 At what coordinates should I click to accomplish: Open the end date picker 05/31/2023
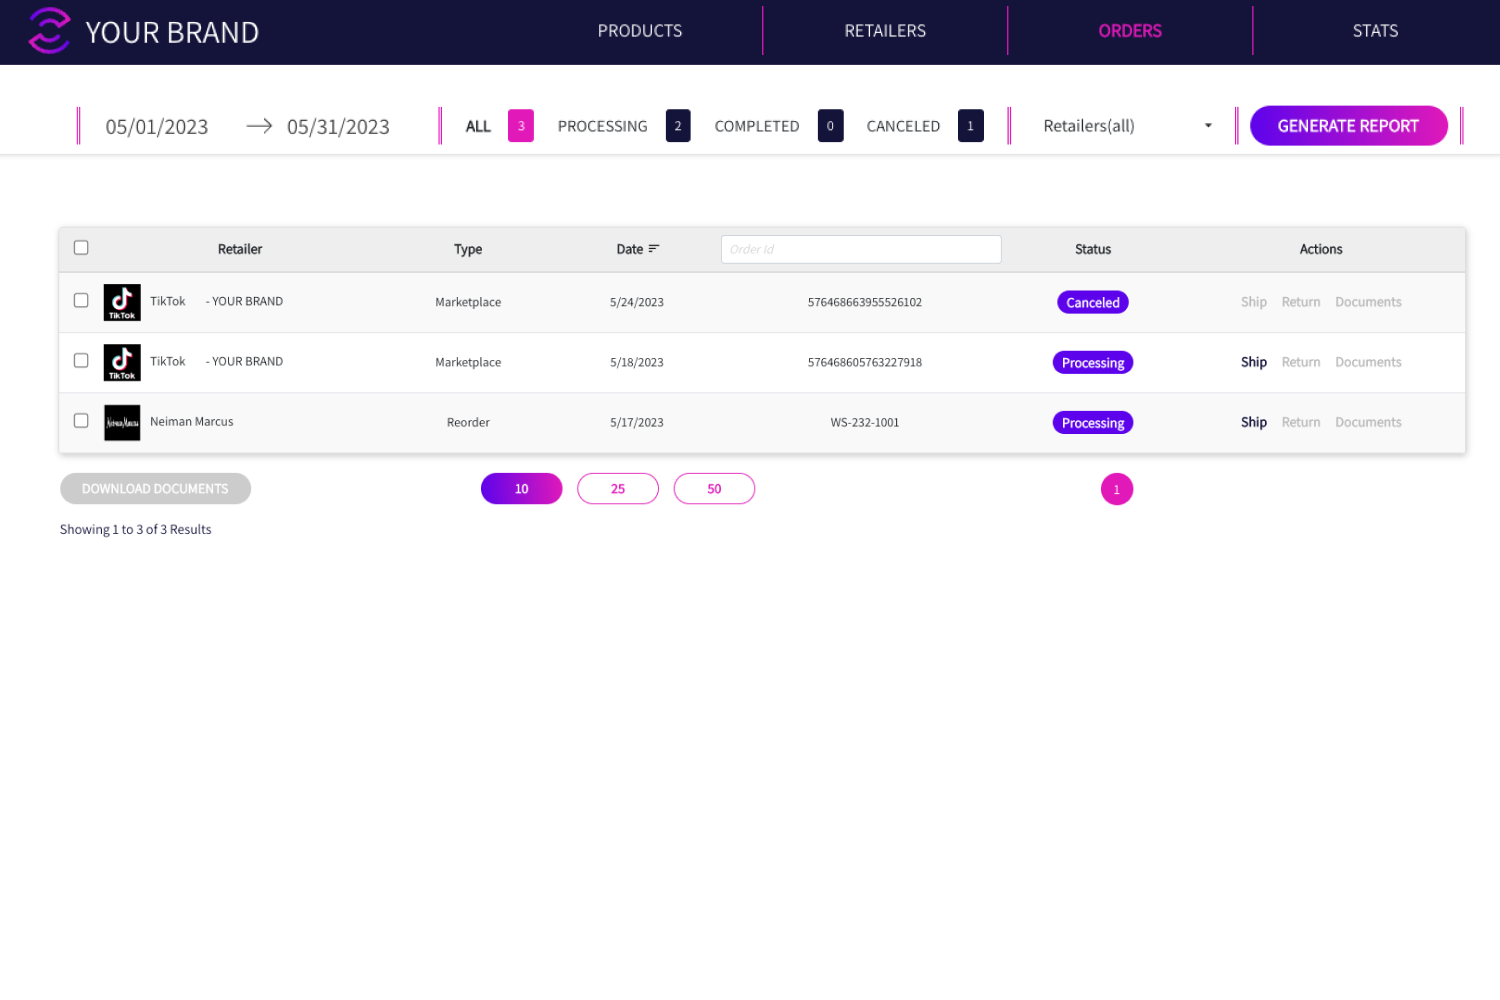click(338, 127)
